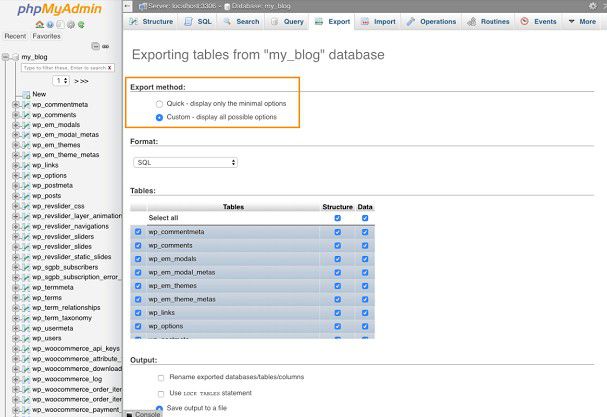This screenshot has height=417, width=607.
Task: Uncheck the wp_links row checkbox
Action: [x=138, y=312]
